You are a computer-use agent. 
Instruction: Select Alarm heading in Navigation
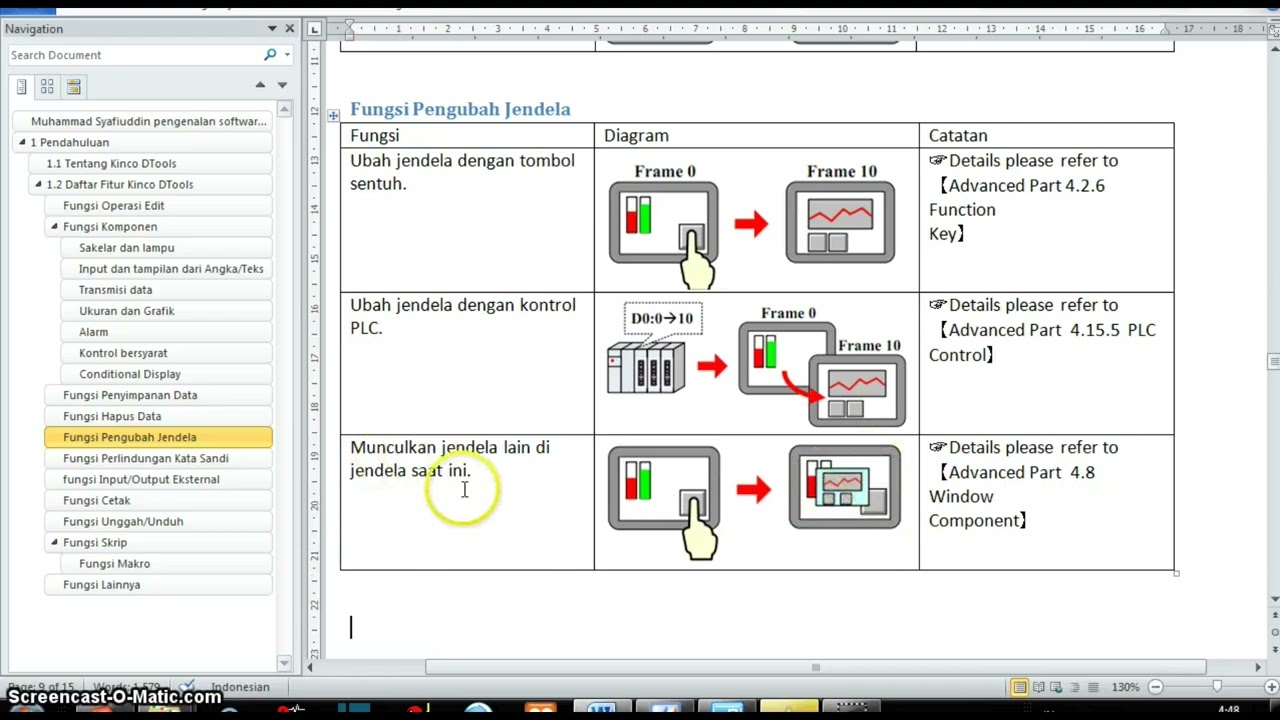pos(167,331)
